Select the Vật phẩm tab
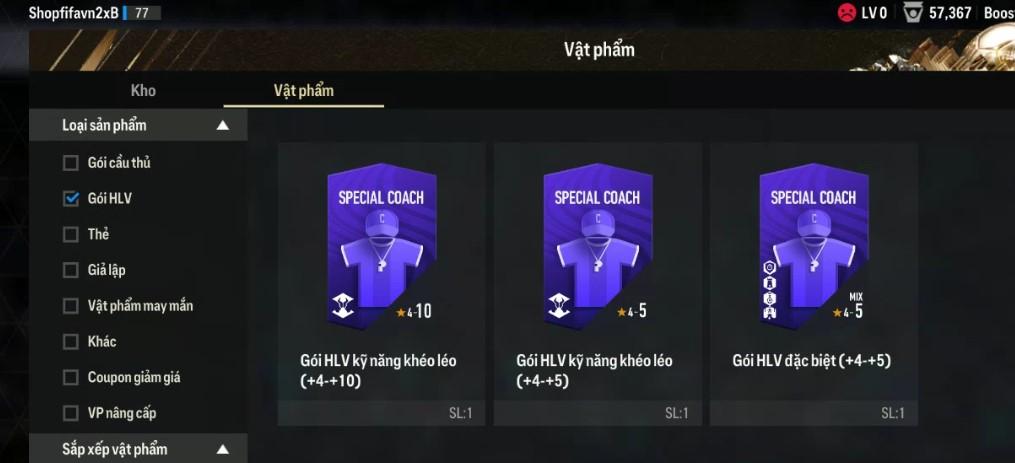1015x463 pixels. [x=304, y=91]
